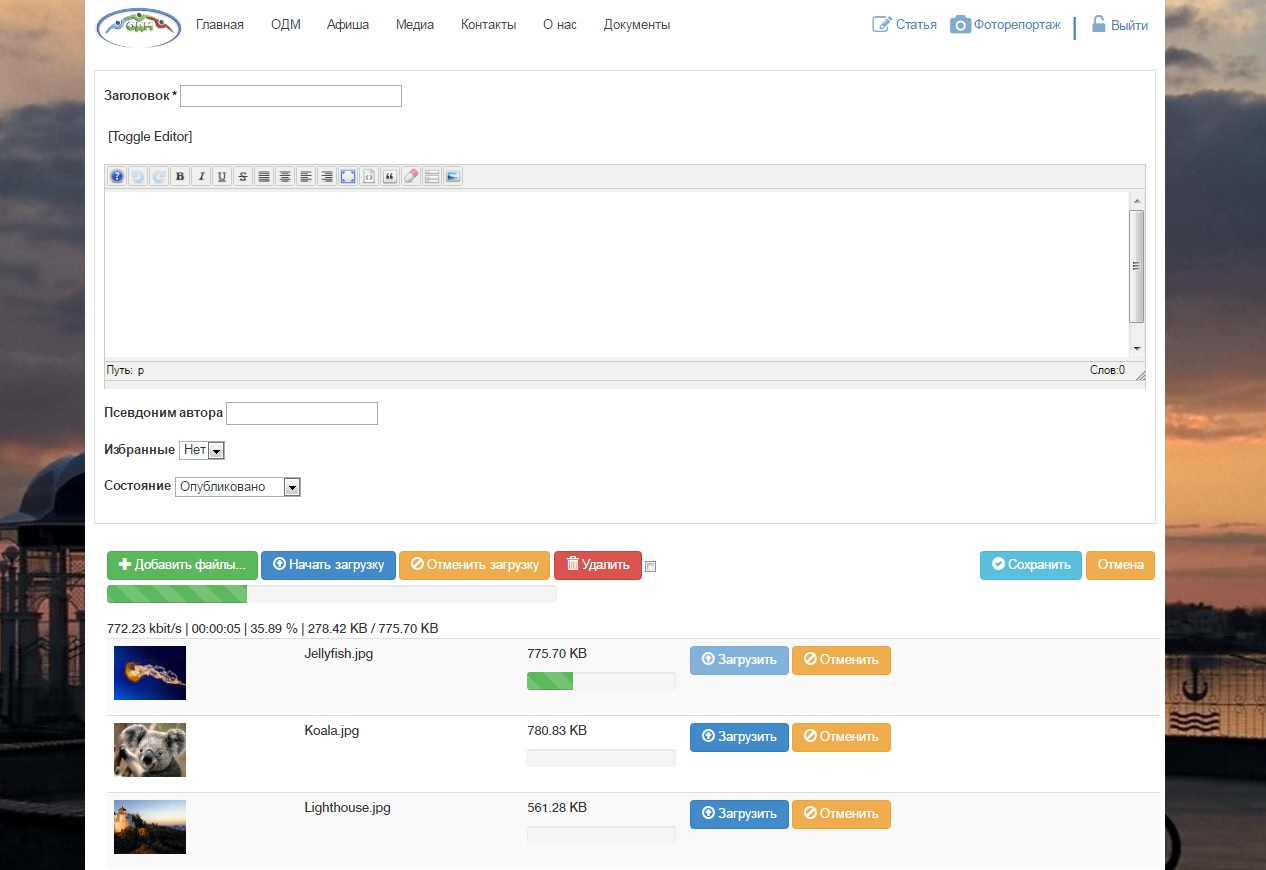Click Отменить for Lighthouse.jpg
The width and height of the screenshot is (1266, 870).
(x=841, y=814)
